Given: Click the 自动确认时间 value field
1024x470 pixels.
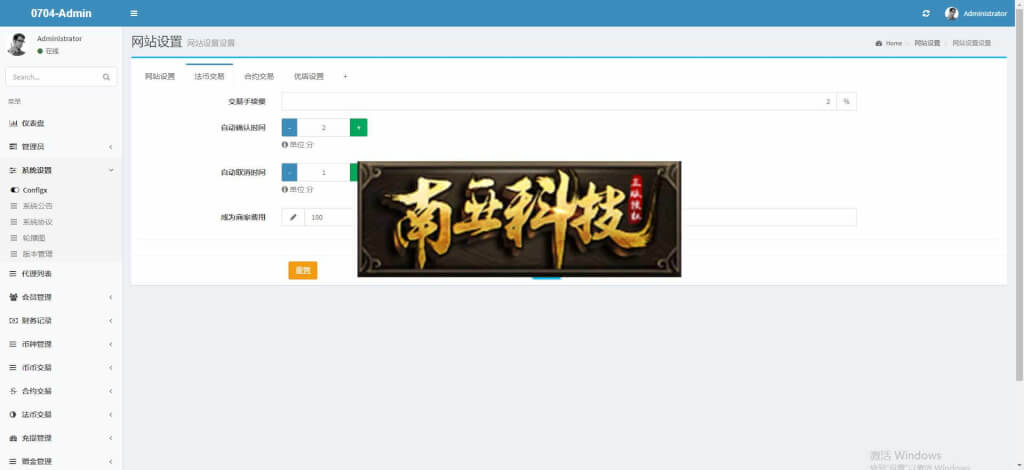Looking at the screenshot, I should click(323, 127).
